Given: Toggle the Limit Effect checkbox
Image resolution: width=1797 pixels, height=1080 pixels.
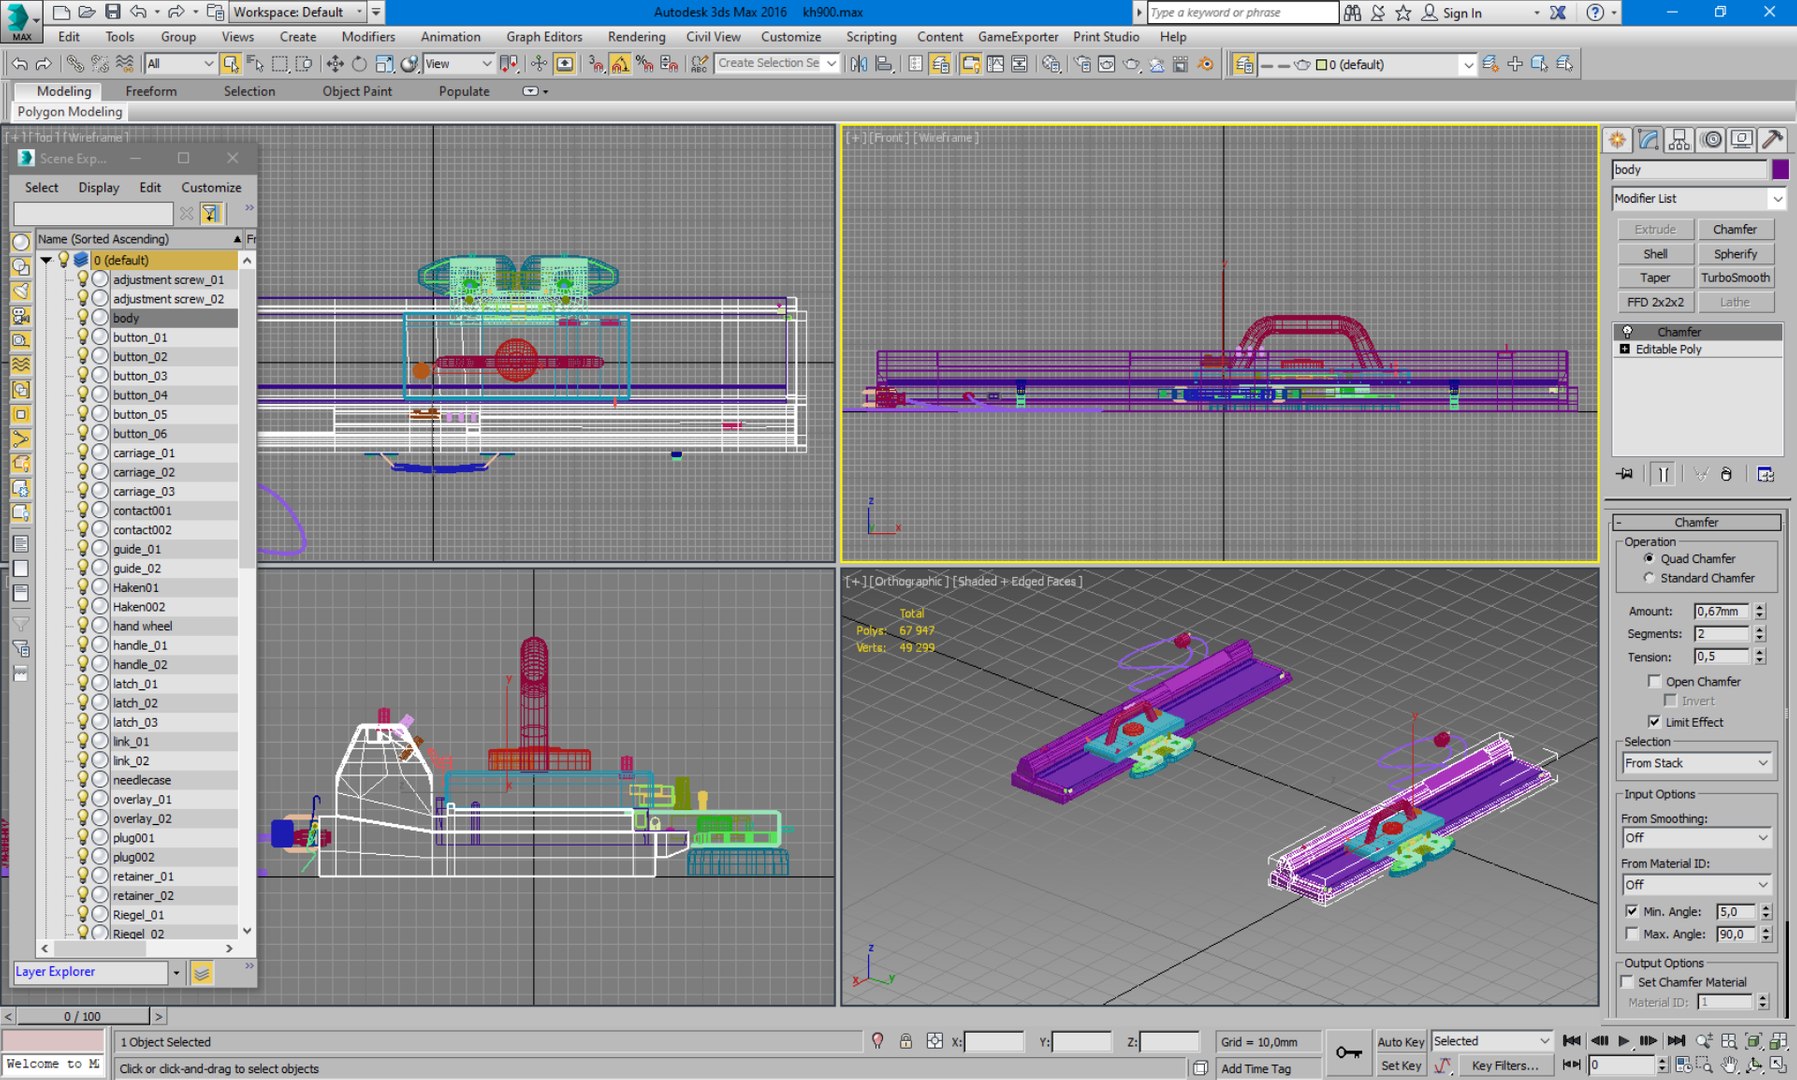Looking at the screenshot, I should click(1654, 722).
